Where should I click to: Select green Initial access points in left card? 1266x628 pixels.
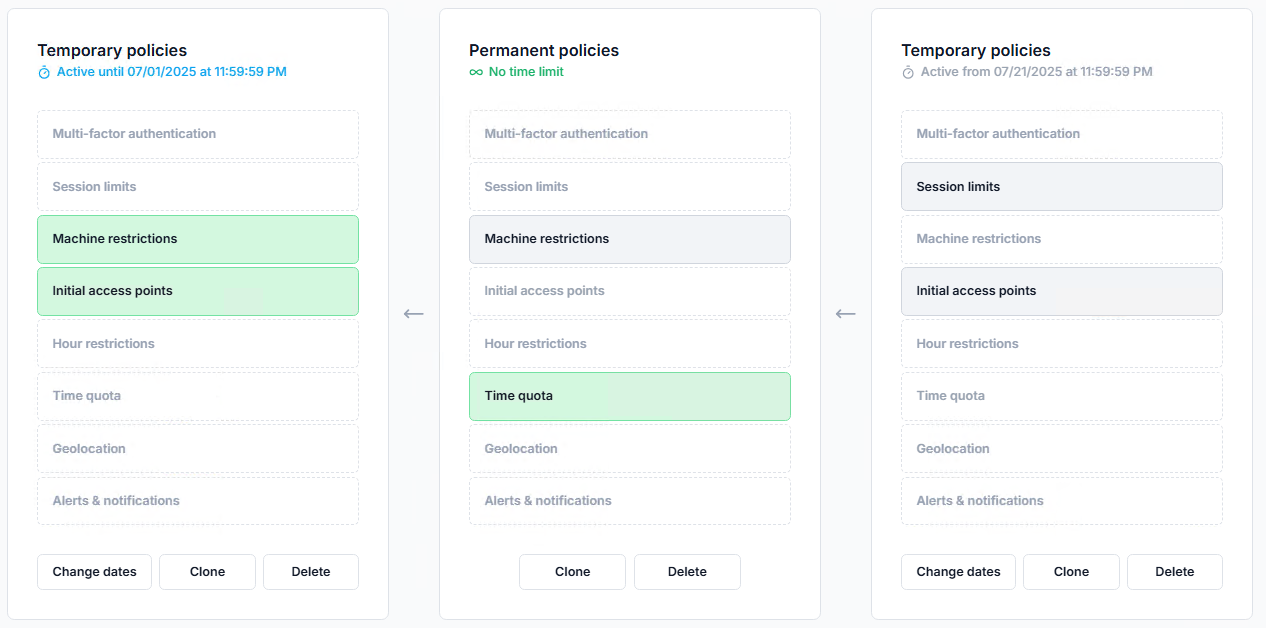[x=198, y=291]
